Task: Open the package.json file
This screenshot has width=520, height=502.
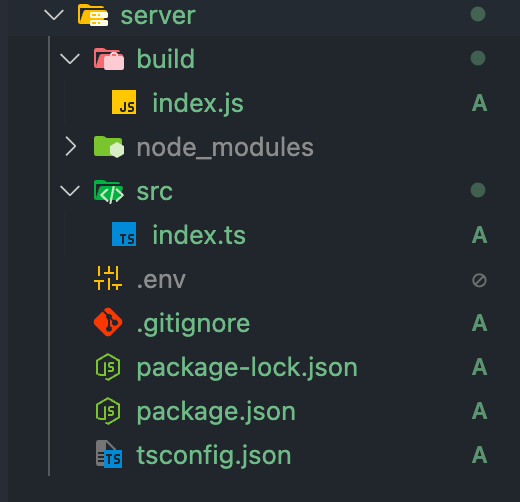Action: click(x=216, y=412)
